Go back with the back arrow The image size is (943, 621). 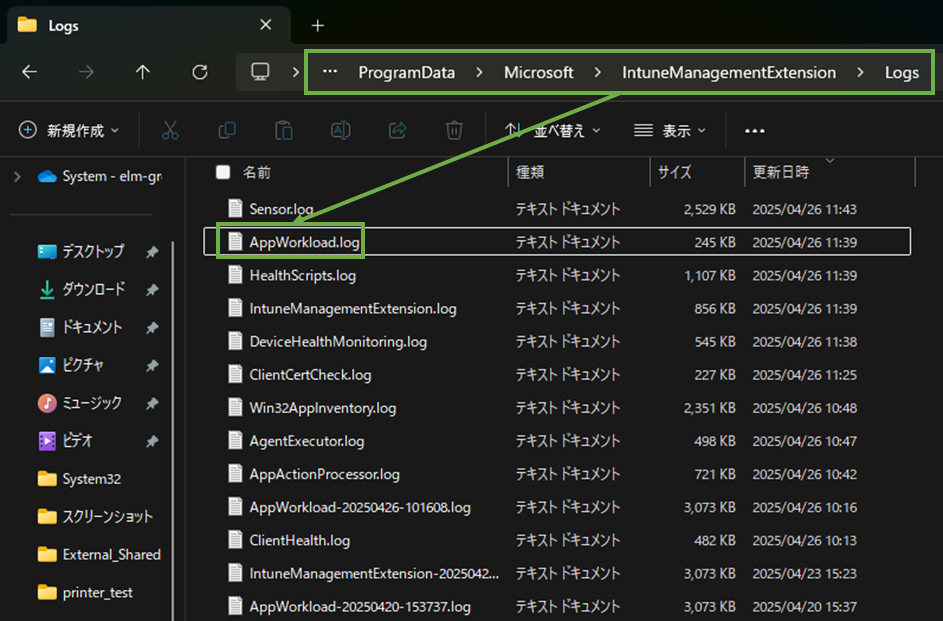pos(29,72)
